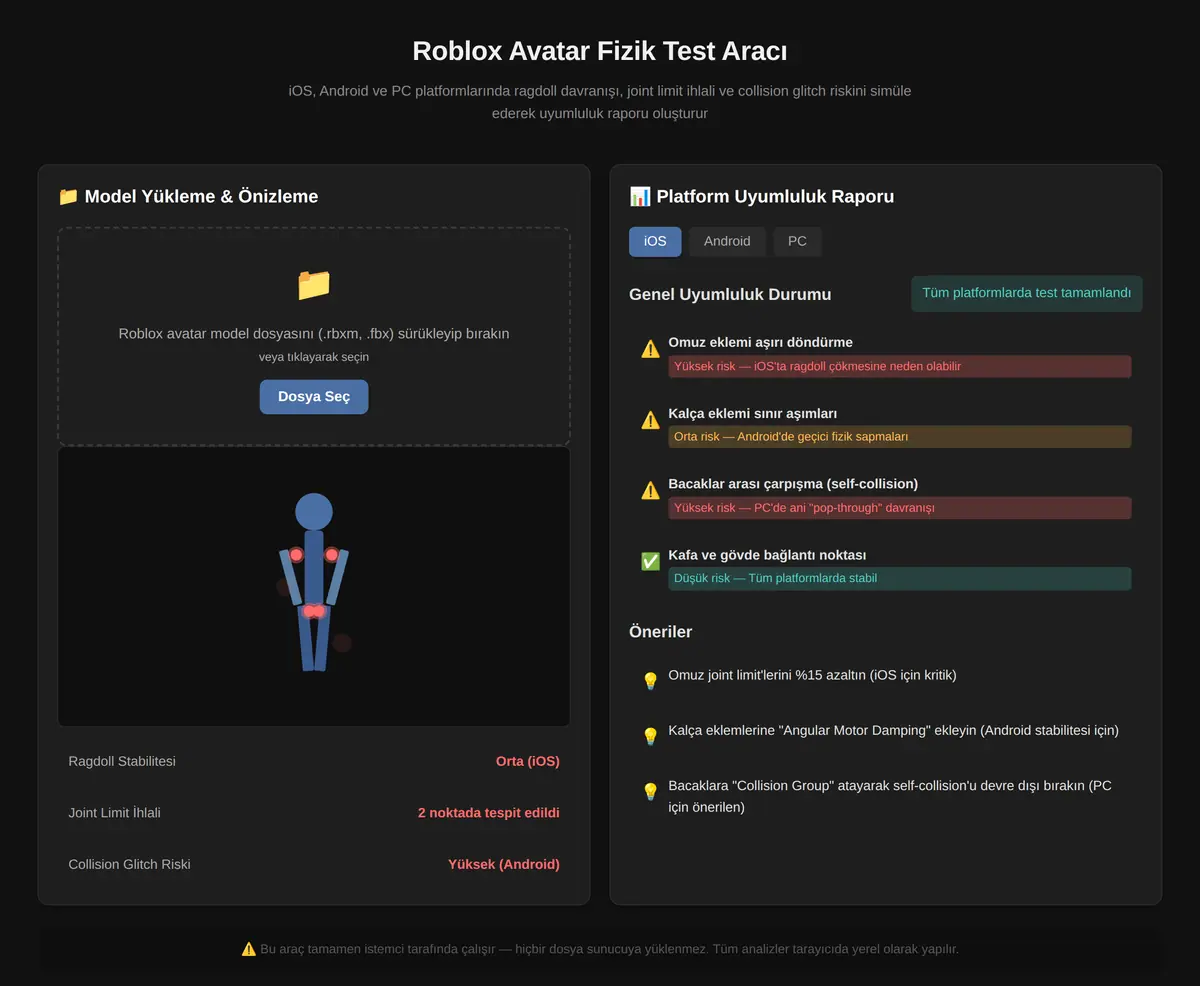Click the orange 'Orta risk — Android'de' label
The width and height of the screenshot is (1200, 986).
(900, 437)
